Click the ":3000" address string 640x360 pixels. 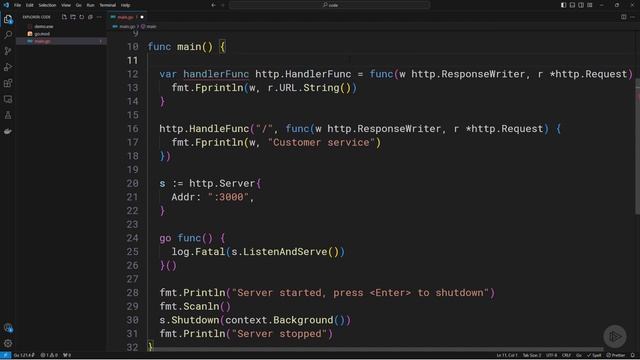(x=228, y=197)
